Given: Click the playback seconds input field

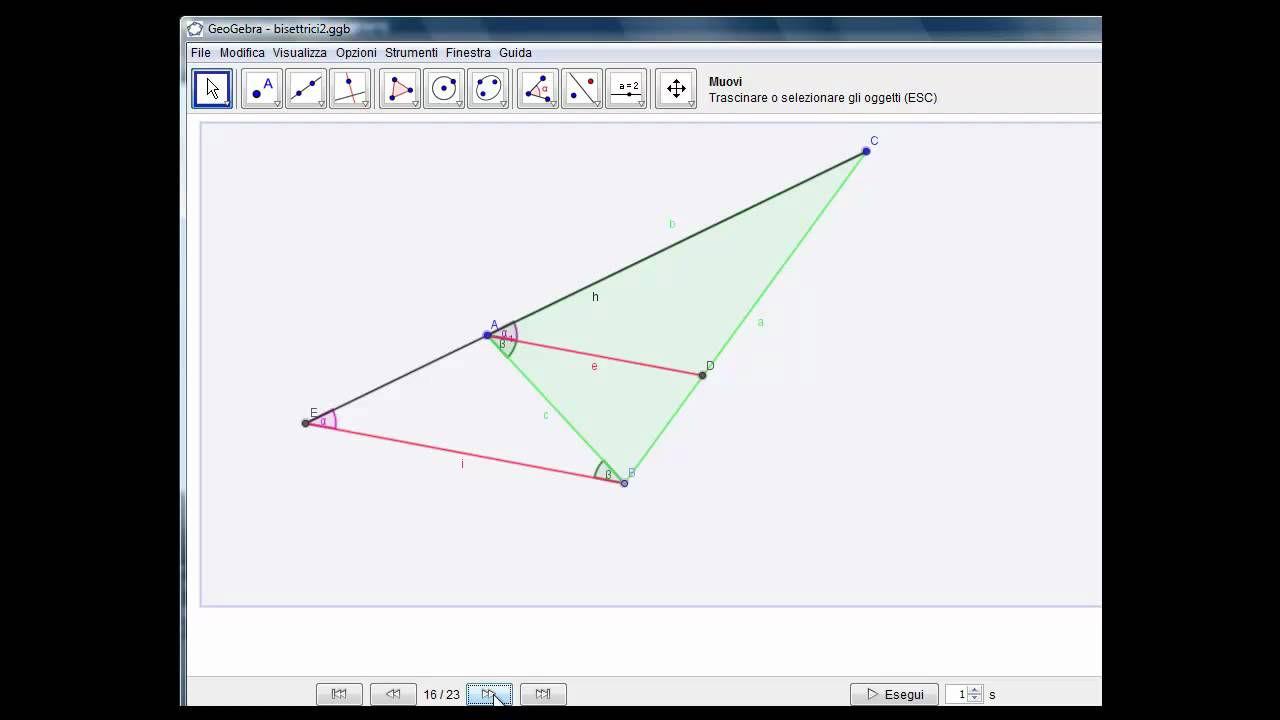Looking at the screenshot, I should click(x=957, y=694).
